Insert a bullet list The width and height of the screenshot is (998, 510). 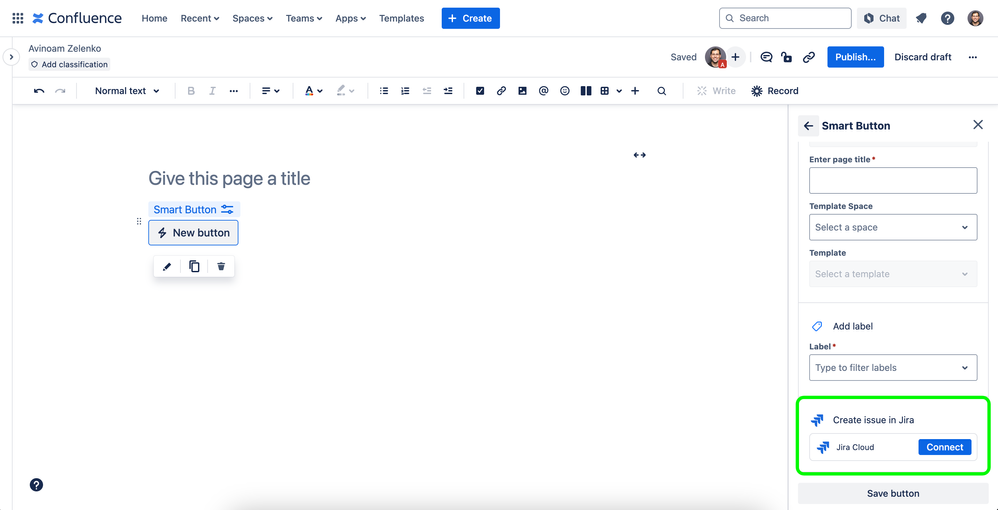coord(384,91)
